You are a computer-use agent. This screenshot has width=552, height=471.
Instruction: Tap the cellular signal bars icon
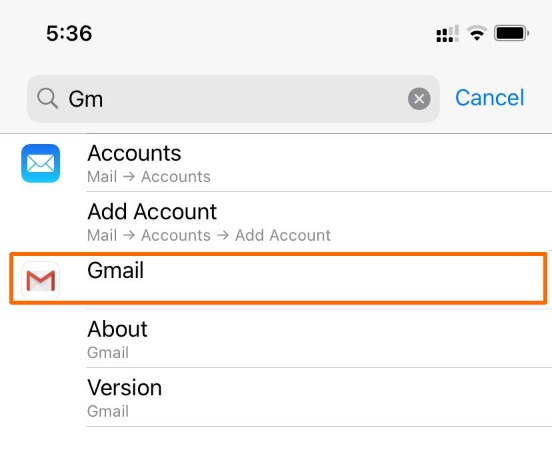447,33
